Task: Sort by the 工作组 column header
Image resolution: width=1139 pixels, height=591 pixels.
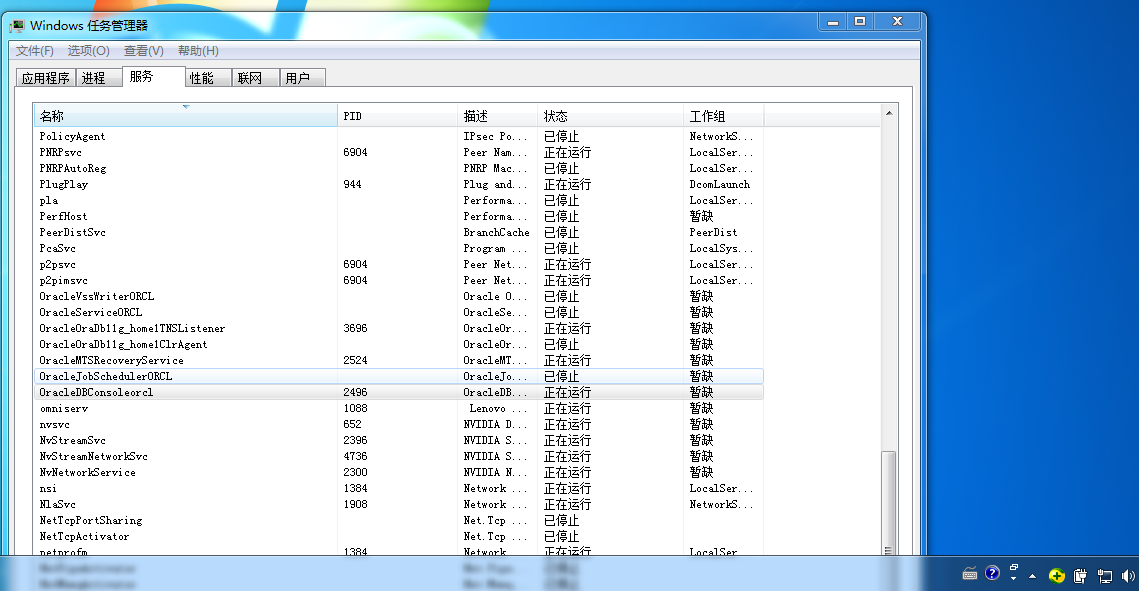Action: [x=723, y=116]
